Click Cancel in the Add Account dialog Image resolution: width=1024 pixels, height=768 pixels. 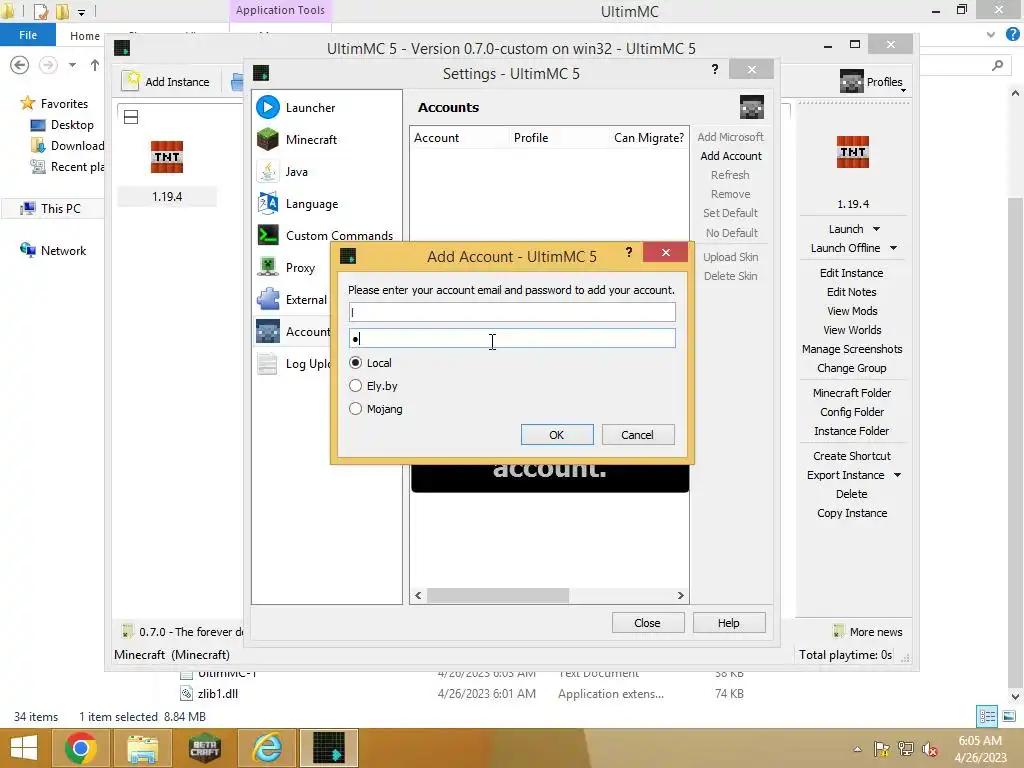pos(637,435)
